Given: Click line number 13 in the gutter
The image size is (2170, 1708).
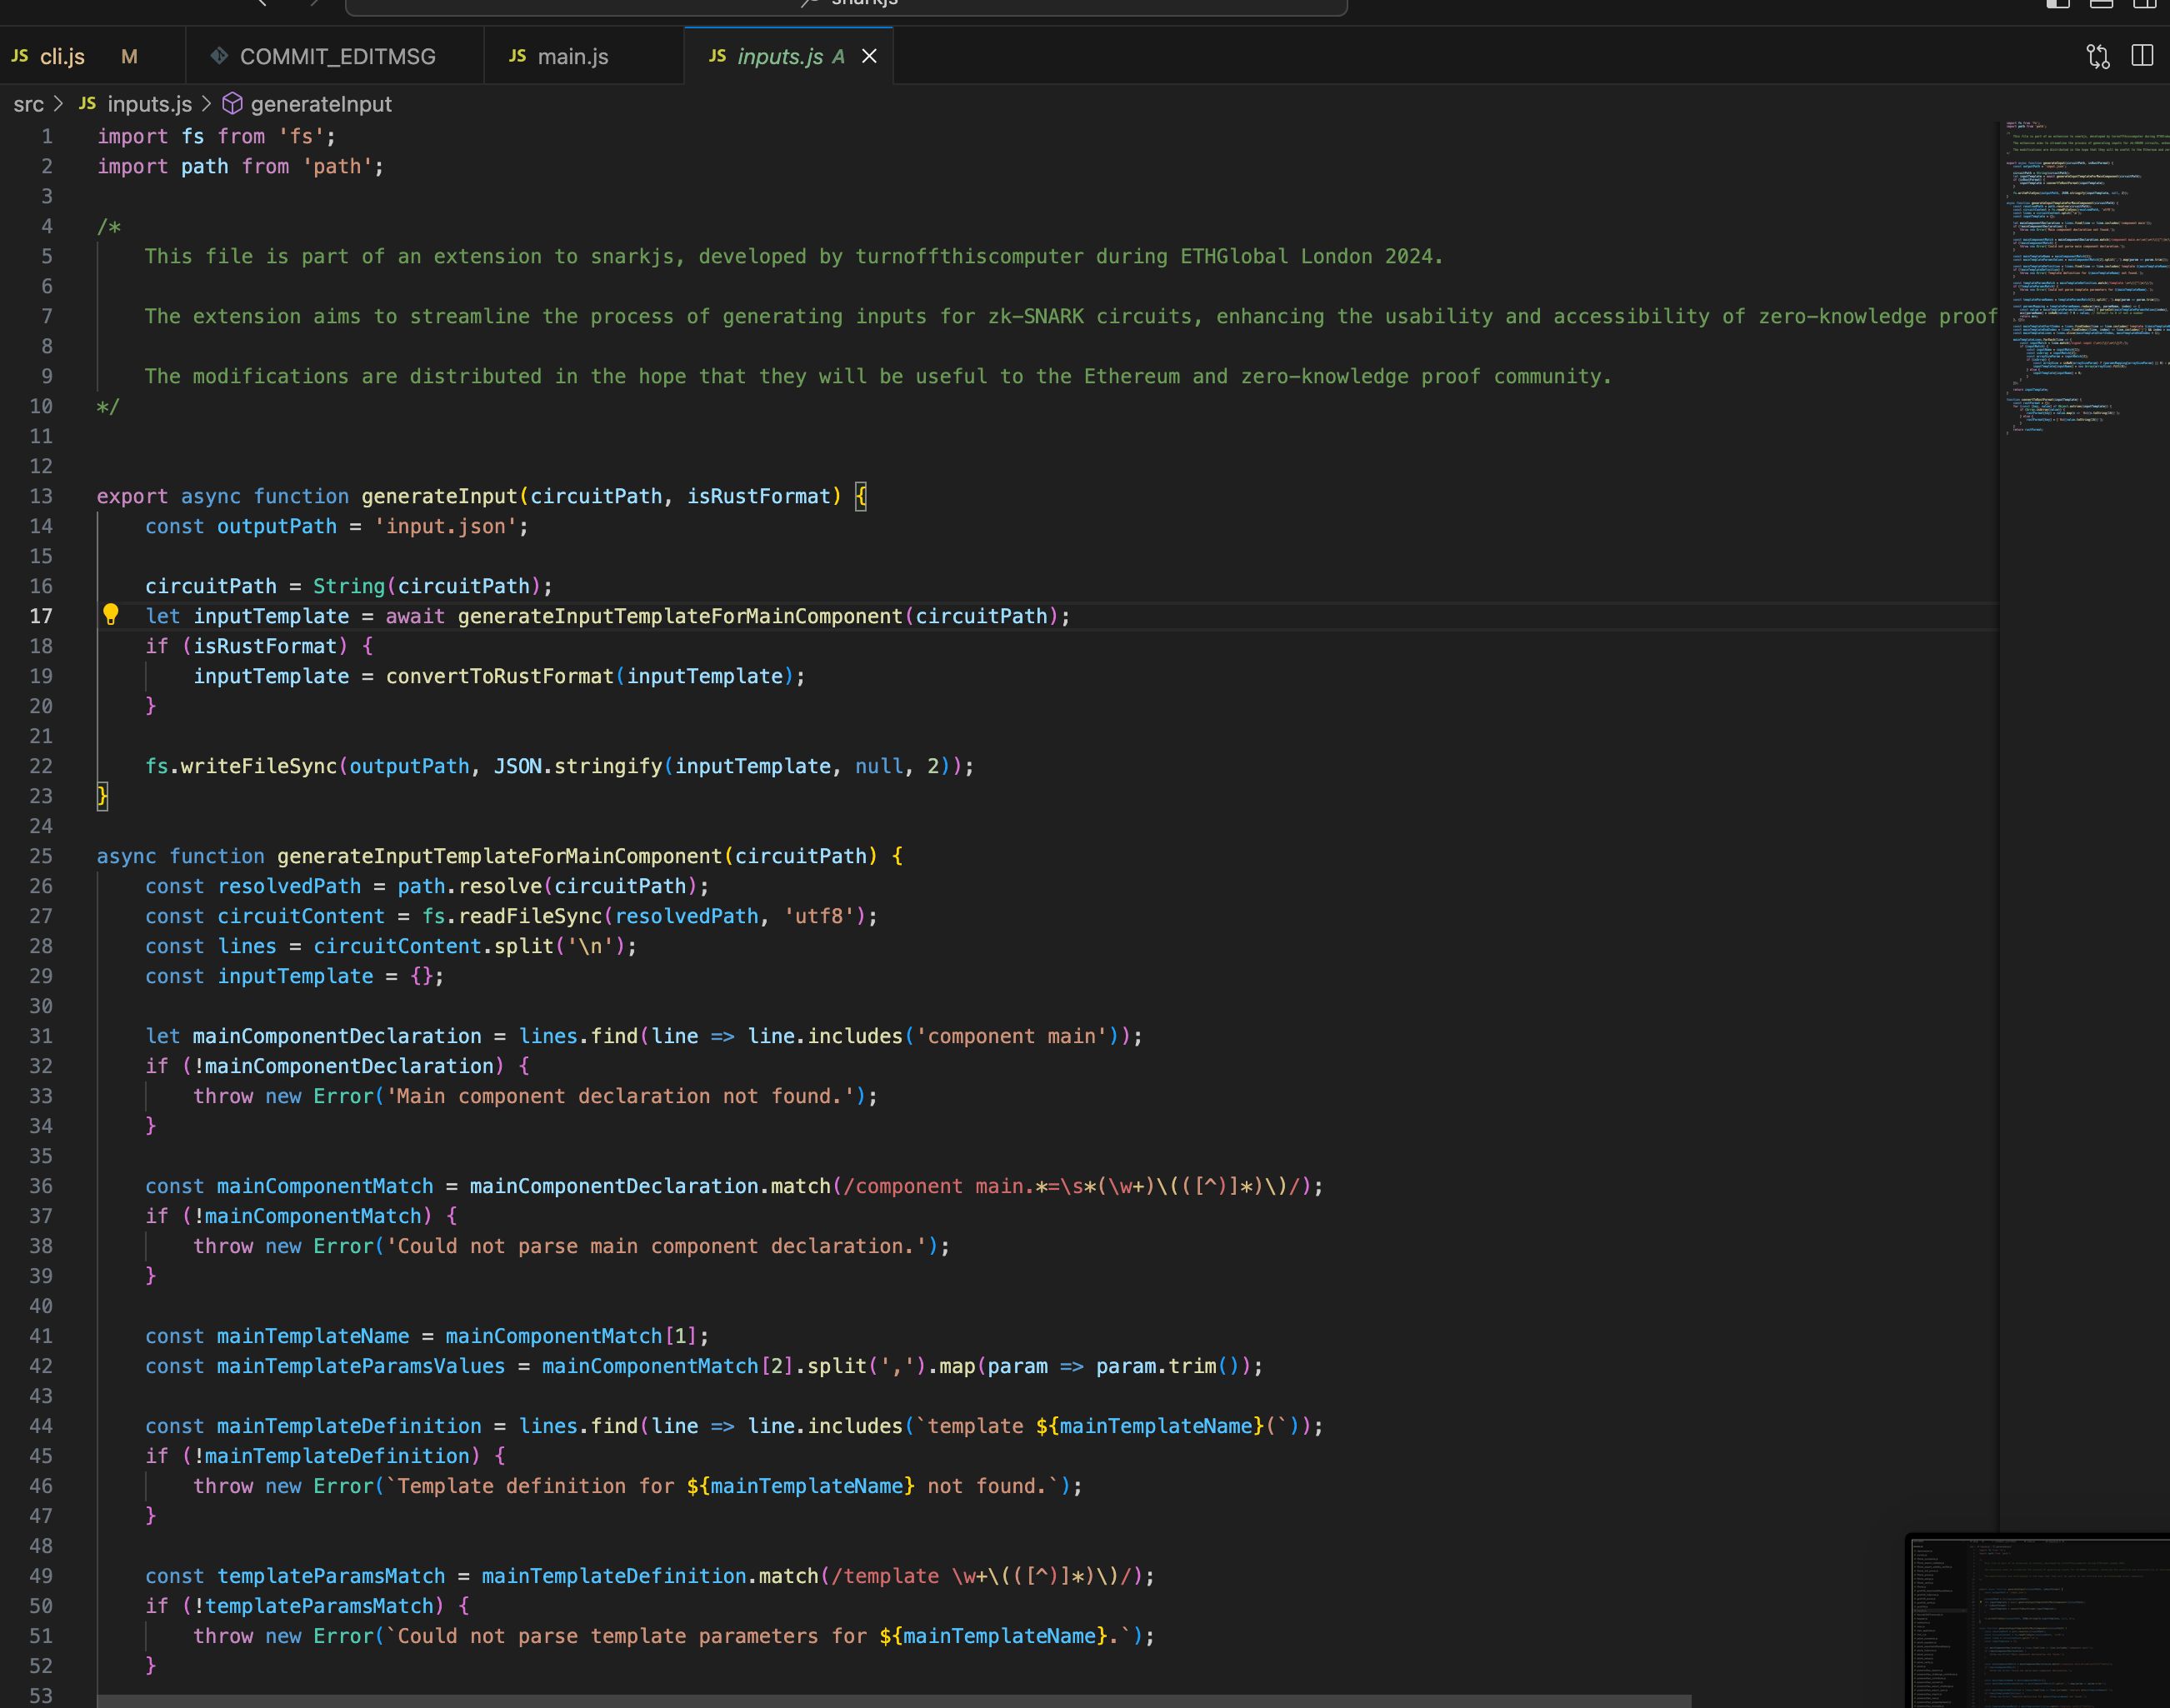Looking at the screenshot, I should tap(41, 496).
